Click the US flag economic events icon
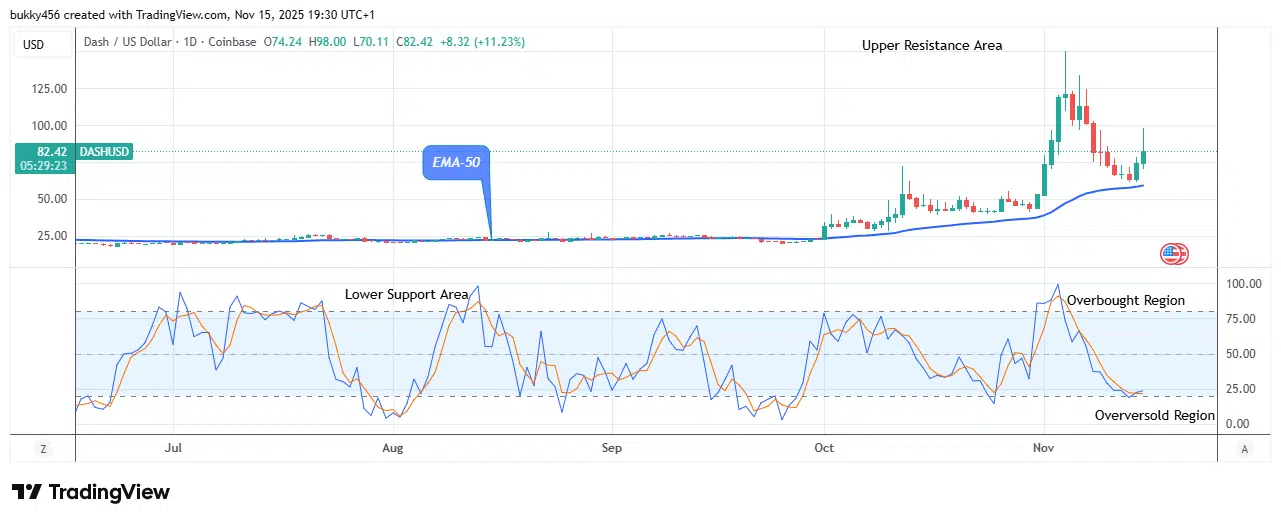This screenshot has width=1281, height=522. click(x=1174, y=254)
